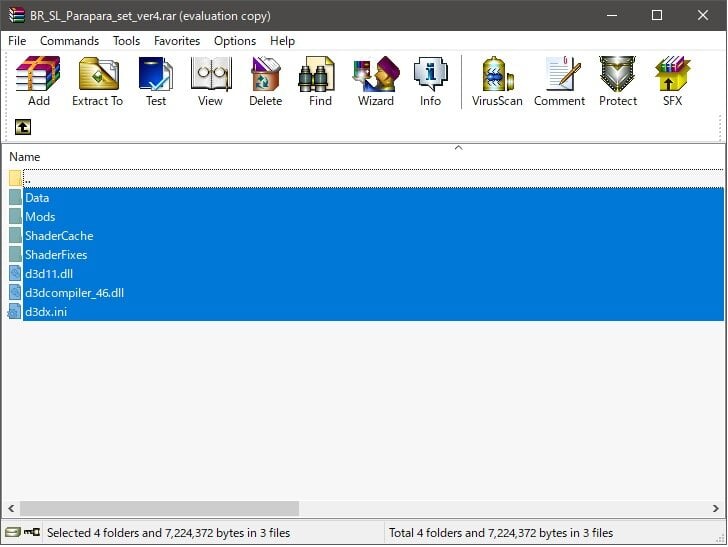Click the ShaderCache folder icon

(x=15, y=235)
